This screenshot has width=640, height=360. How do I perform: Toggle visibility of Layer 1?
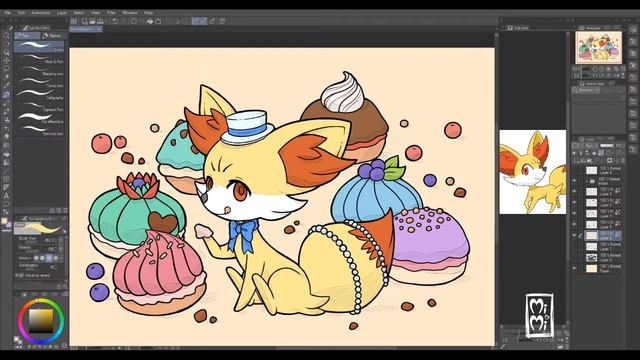tap(574, 191)
